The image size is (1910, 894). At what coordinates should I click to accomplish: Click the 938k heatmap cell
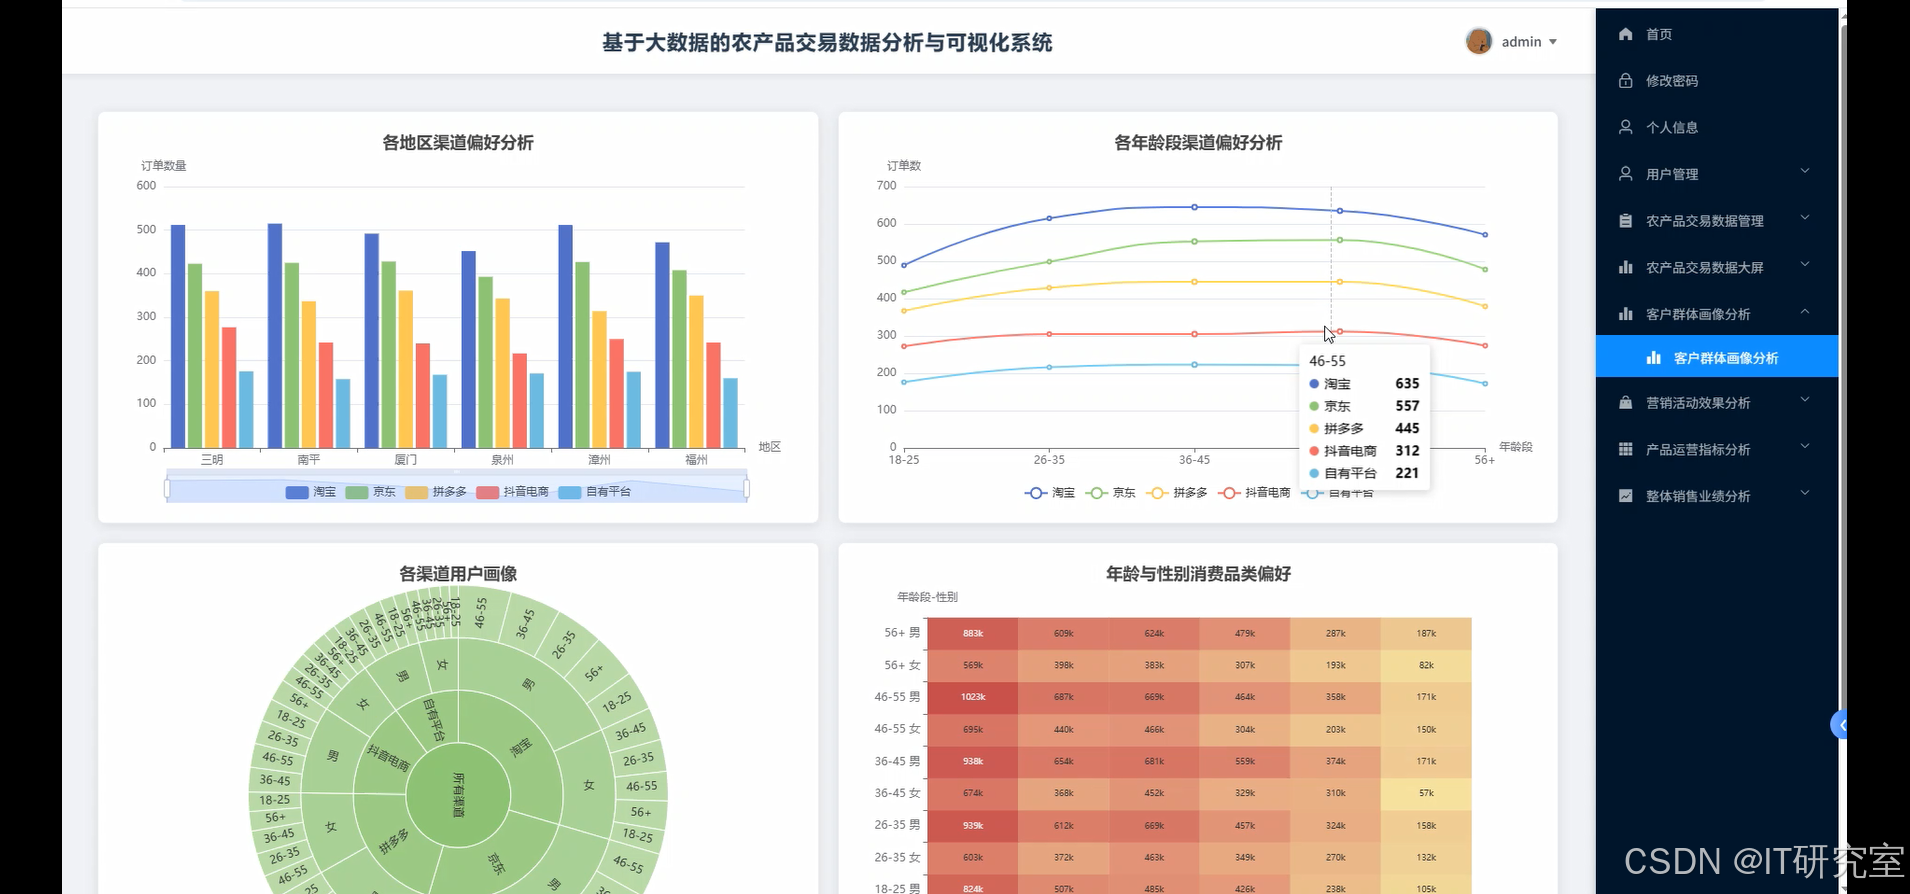pyautogui.click(x=973, y=761)
